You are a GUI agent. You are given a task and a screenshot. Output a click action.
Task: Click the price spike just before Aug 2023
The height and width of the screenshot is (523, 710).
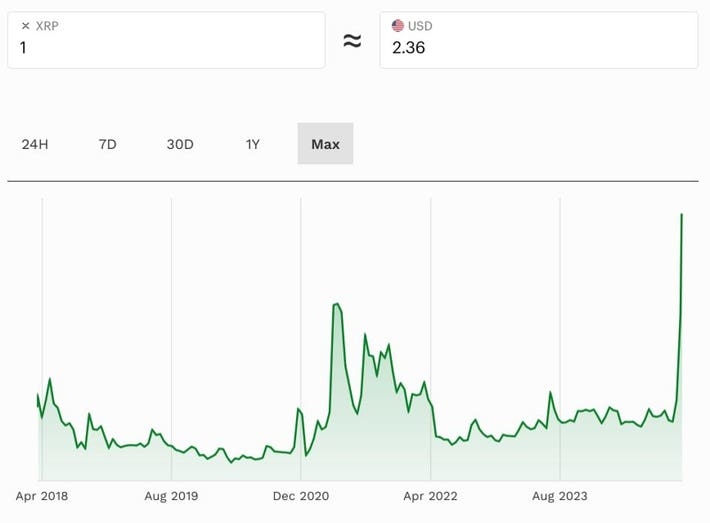point(550,392)
